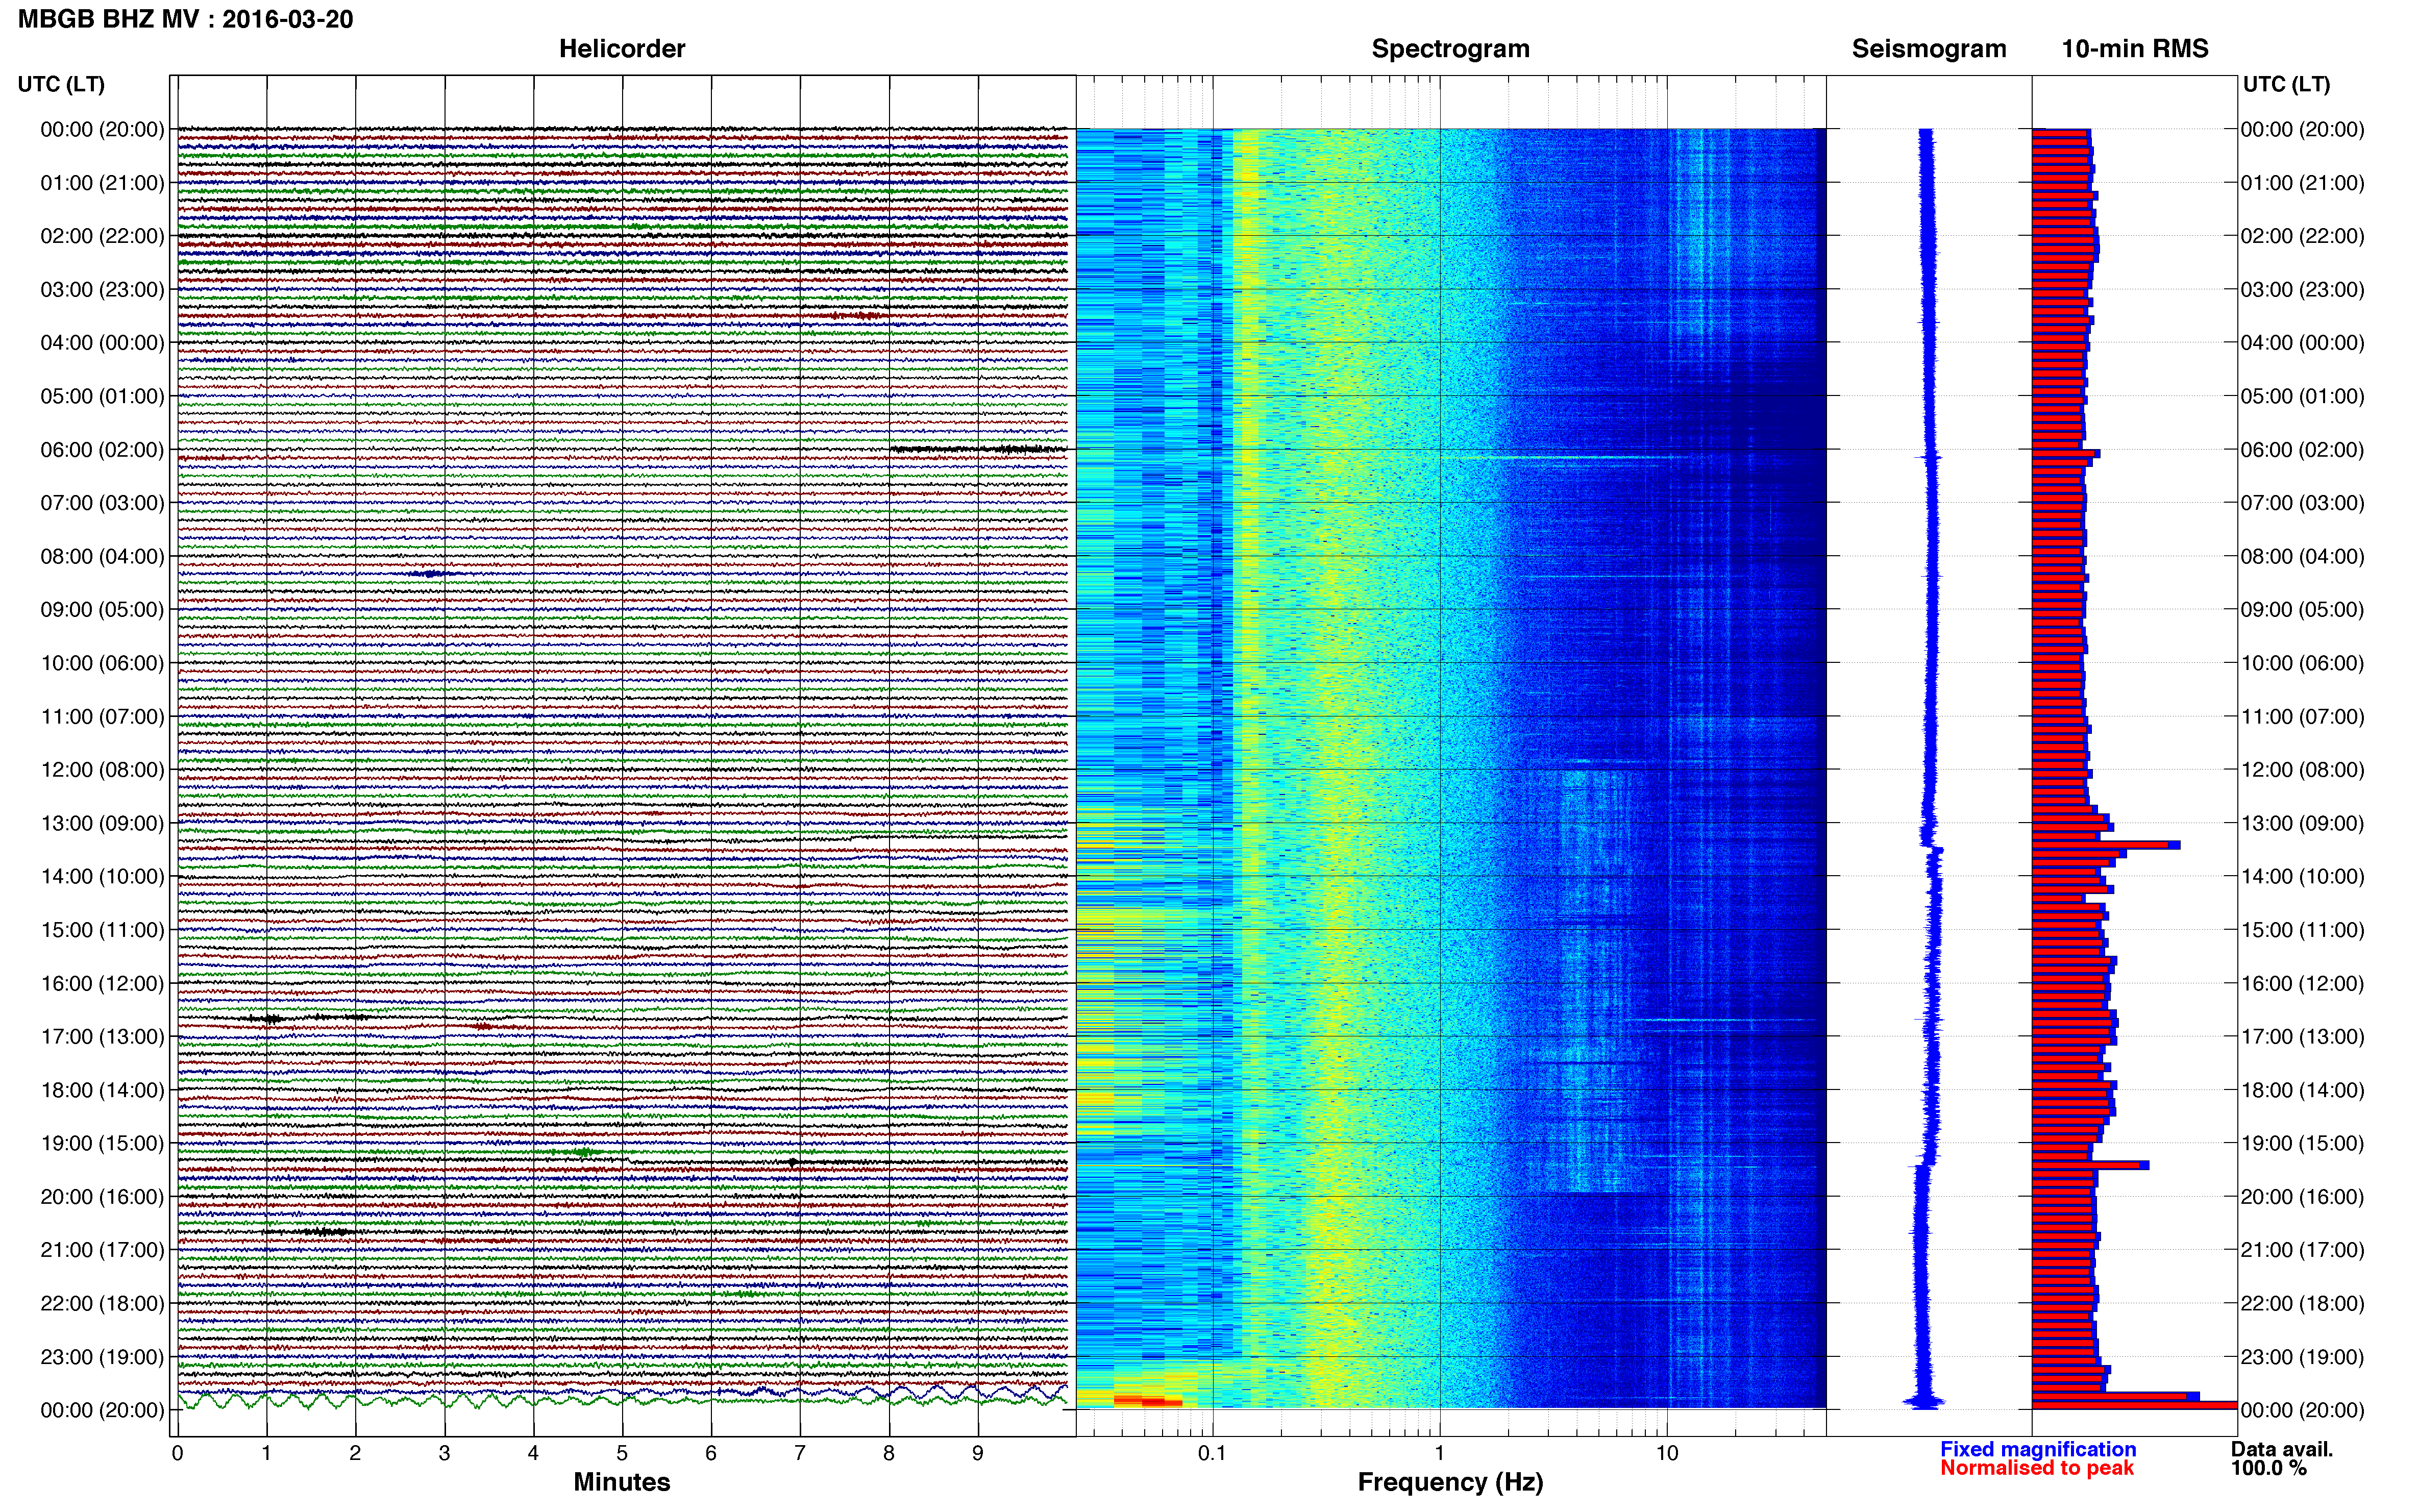The image size is (2419, 1512).
Task: Click the title 'MBGB BHZ MV : 2016-03-20'
Action: (x=186, y=19)
